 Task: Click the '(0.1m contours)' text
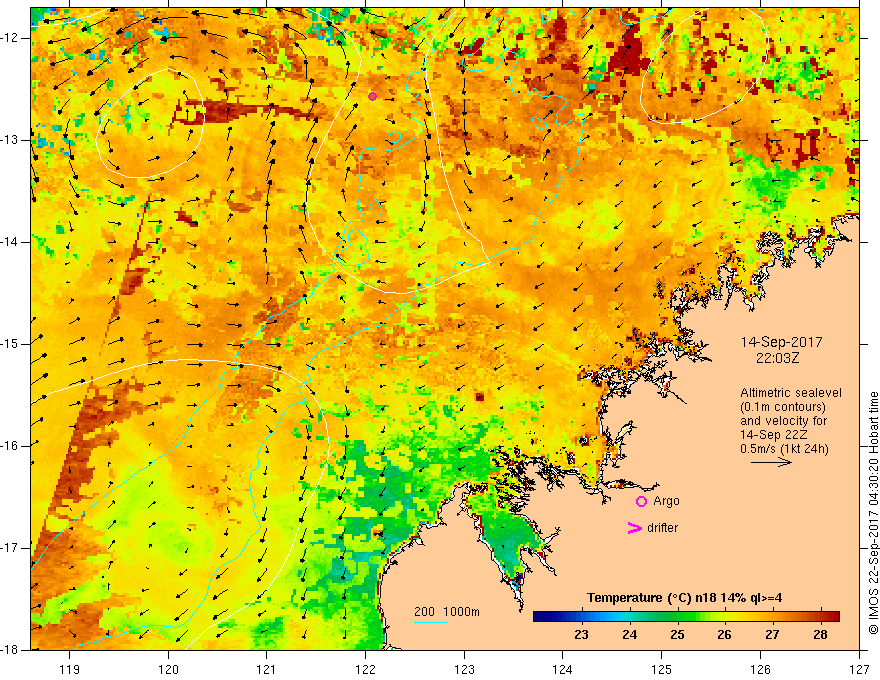point(782,407)
